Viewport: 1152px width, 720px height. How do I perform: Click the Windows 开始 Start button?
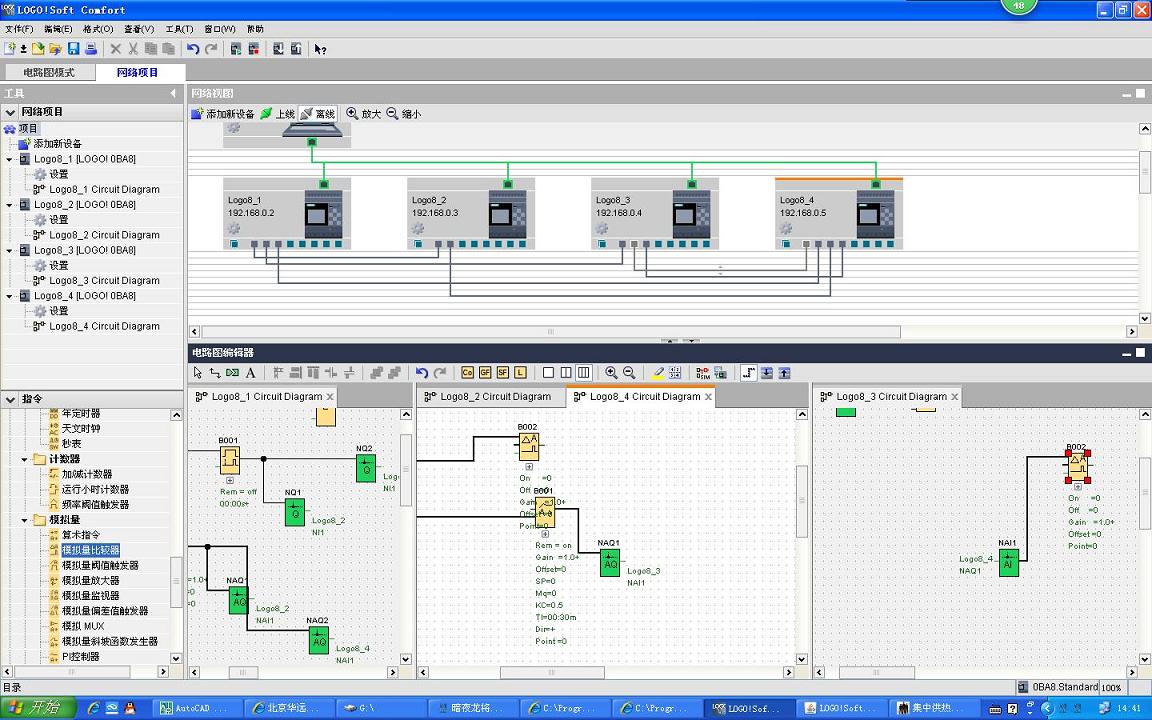pyautogui.click(x=37, y=708)
